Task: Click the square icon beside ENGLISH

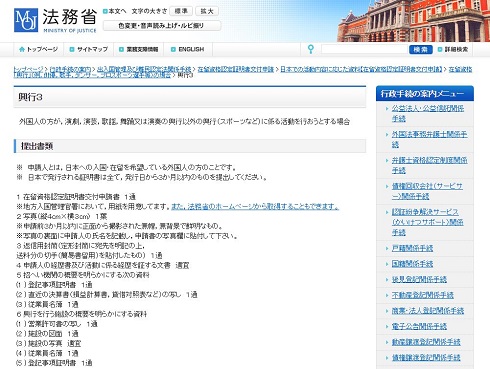Action: tap(173, 49)
